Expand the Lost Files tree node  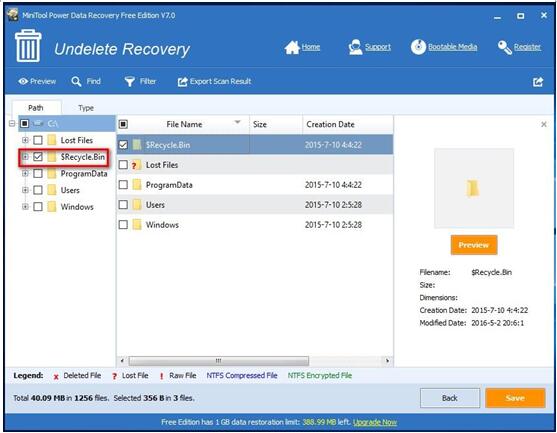coord(25,140)
